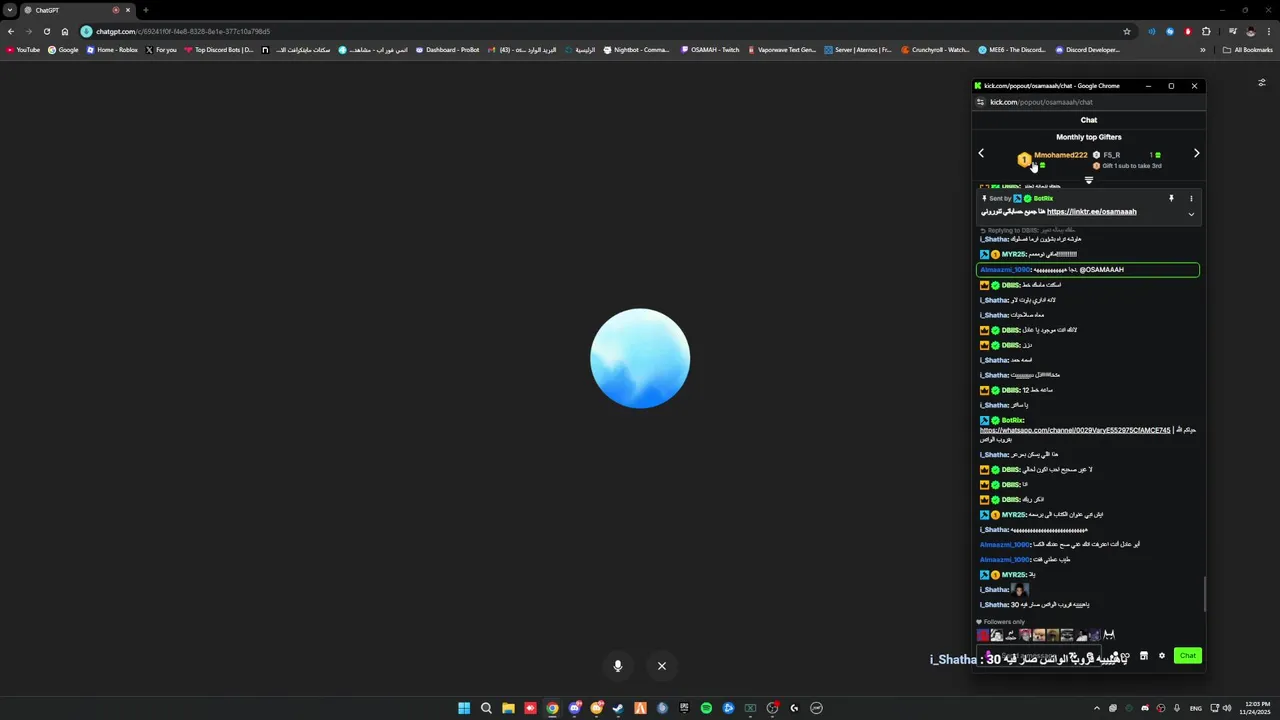
Task: Open the MEE6 Discord bookmark
Action: point(1011,50)
